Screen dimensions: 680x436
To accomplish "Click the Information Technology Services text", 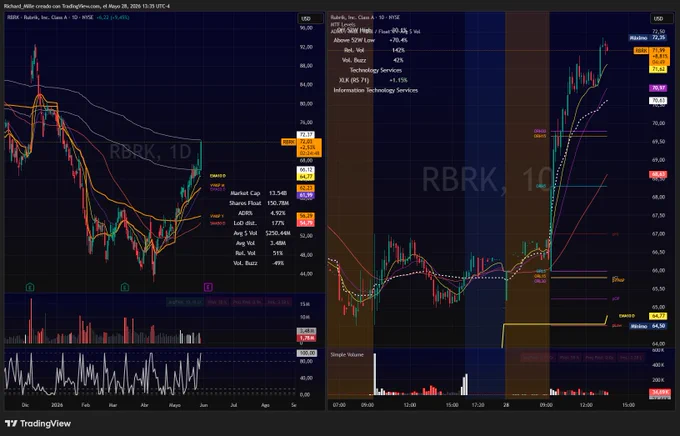I will click(376, 90).
